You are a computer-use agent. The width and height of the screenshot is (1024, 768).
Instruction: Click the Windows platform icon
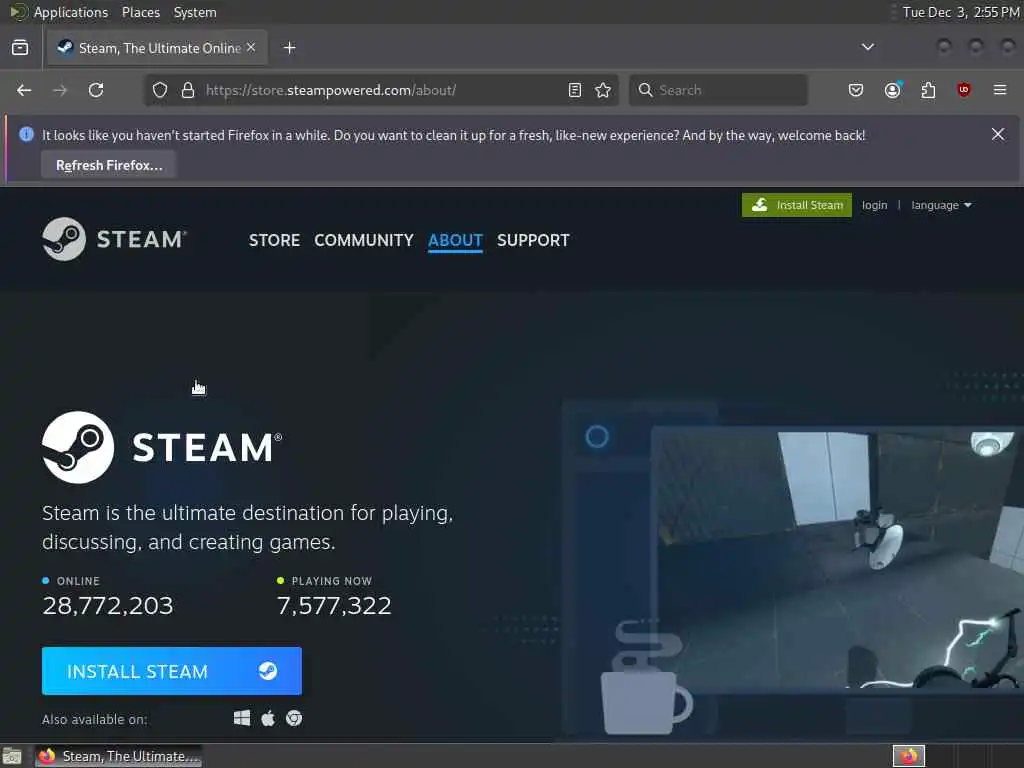(242, 718)
